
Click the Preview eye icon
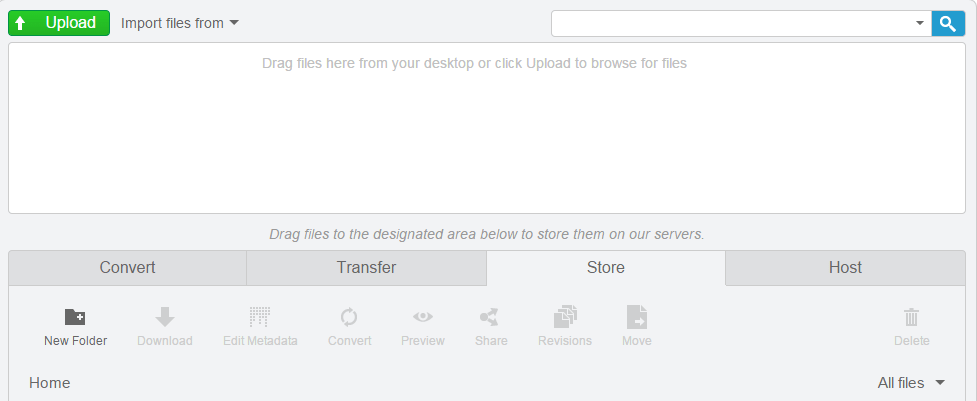tap(422, 317)
